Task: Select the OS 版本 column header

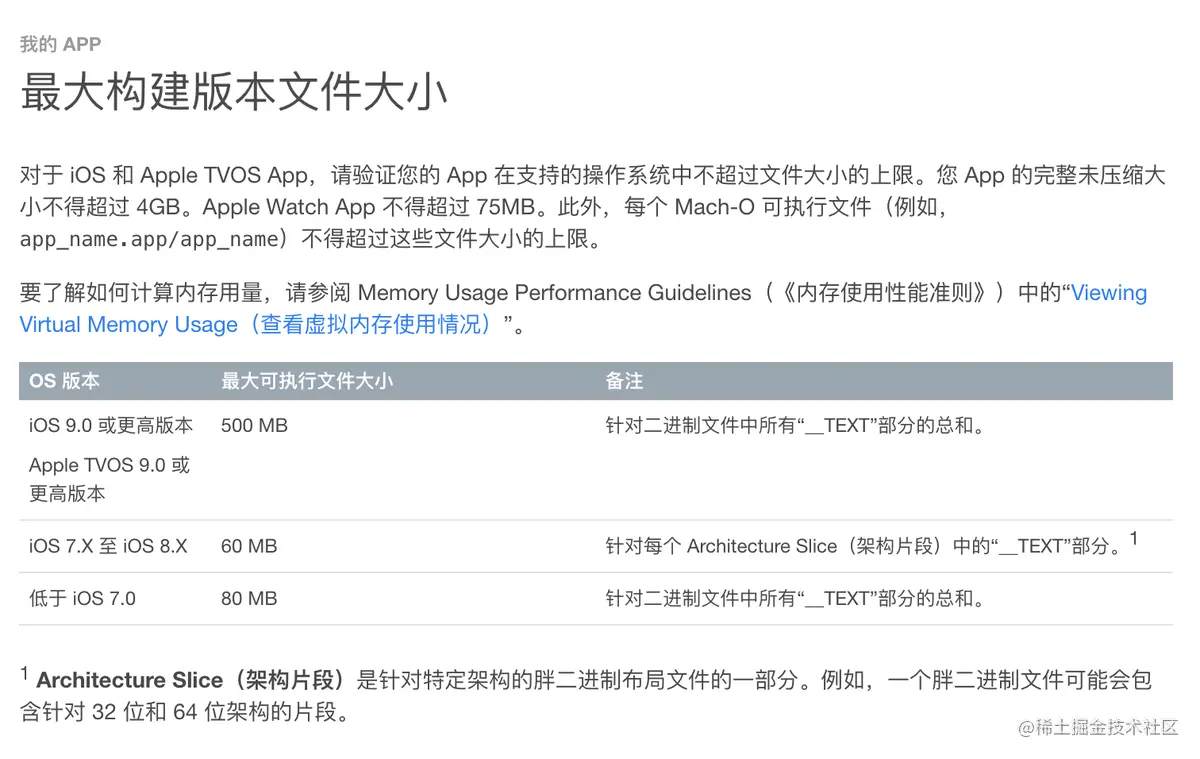Action: tap(64, 381)
